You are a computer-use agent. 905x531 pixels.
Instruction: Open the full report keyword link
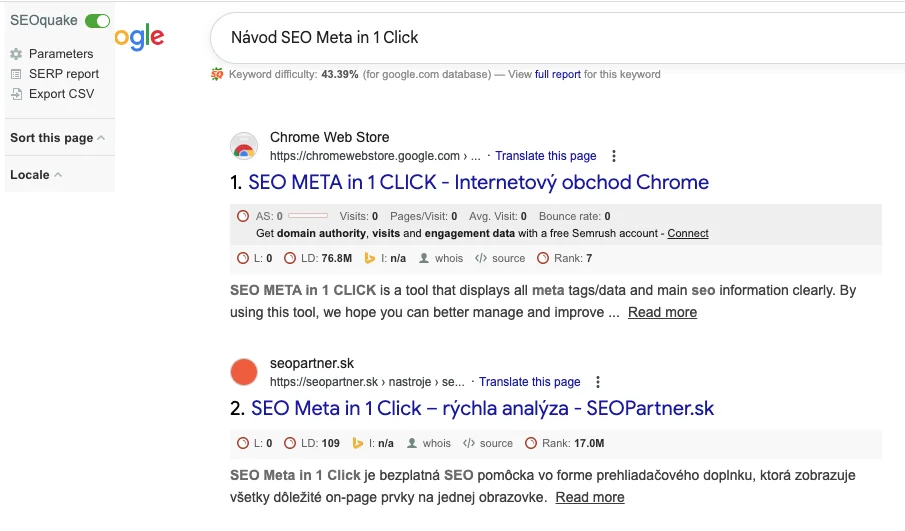tap(557, 74)
